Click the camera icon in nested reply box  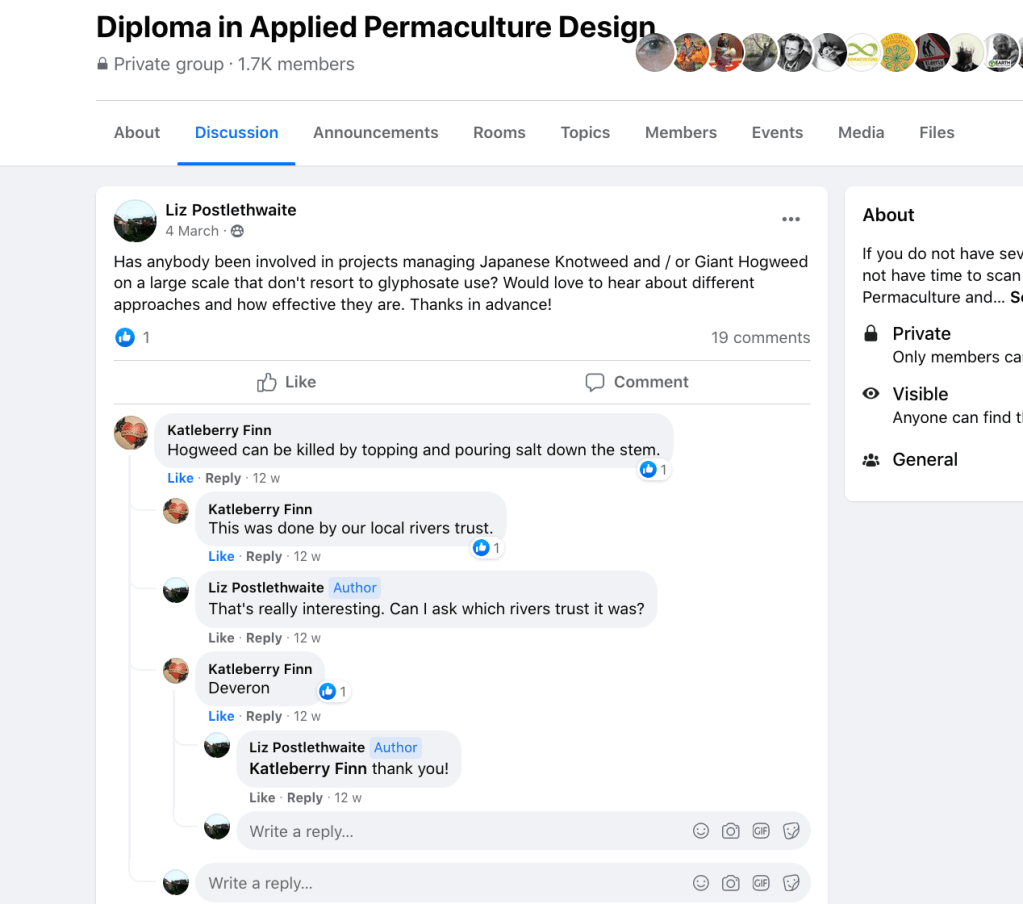(731, 831)
